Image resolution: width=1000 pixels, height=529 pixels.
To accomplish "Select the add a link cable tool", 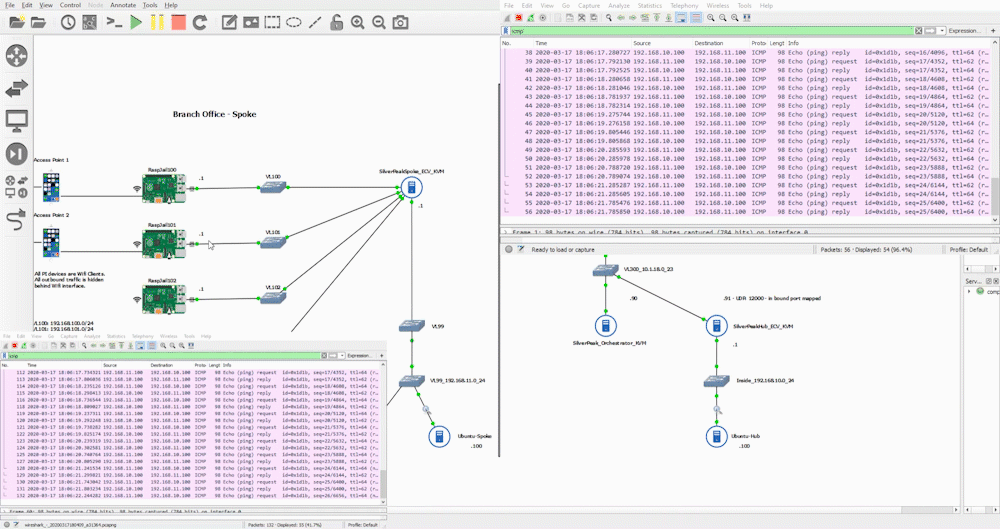I will 16,220.
